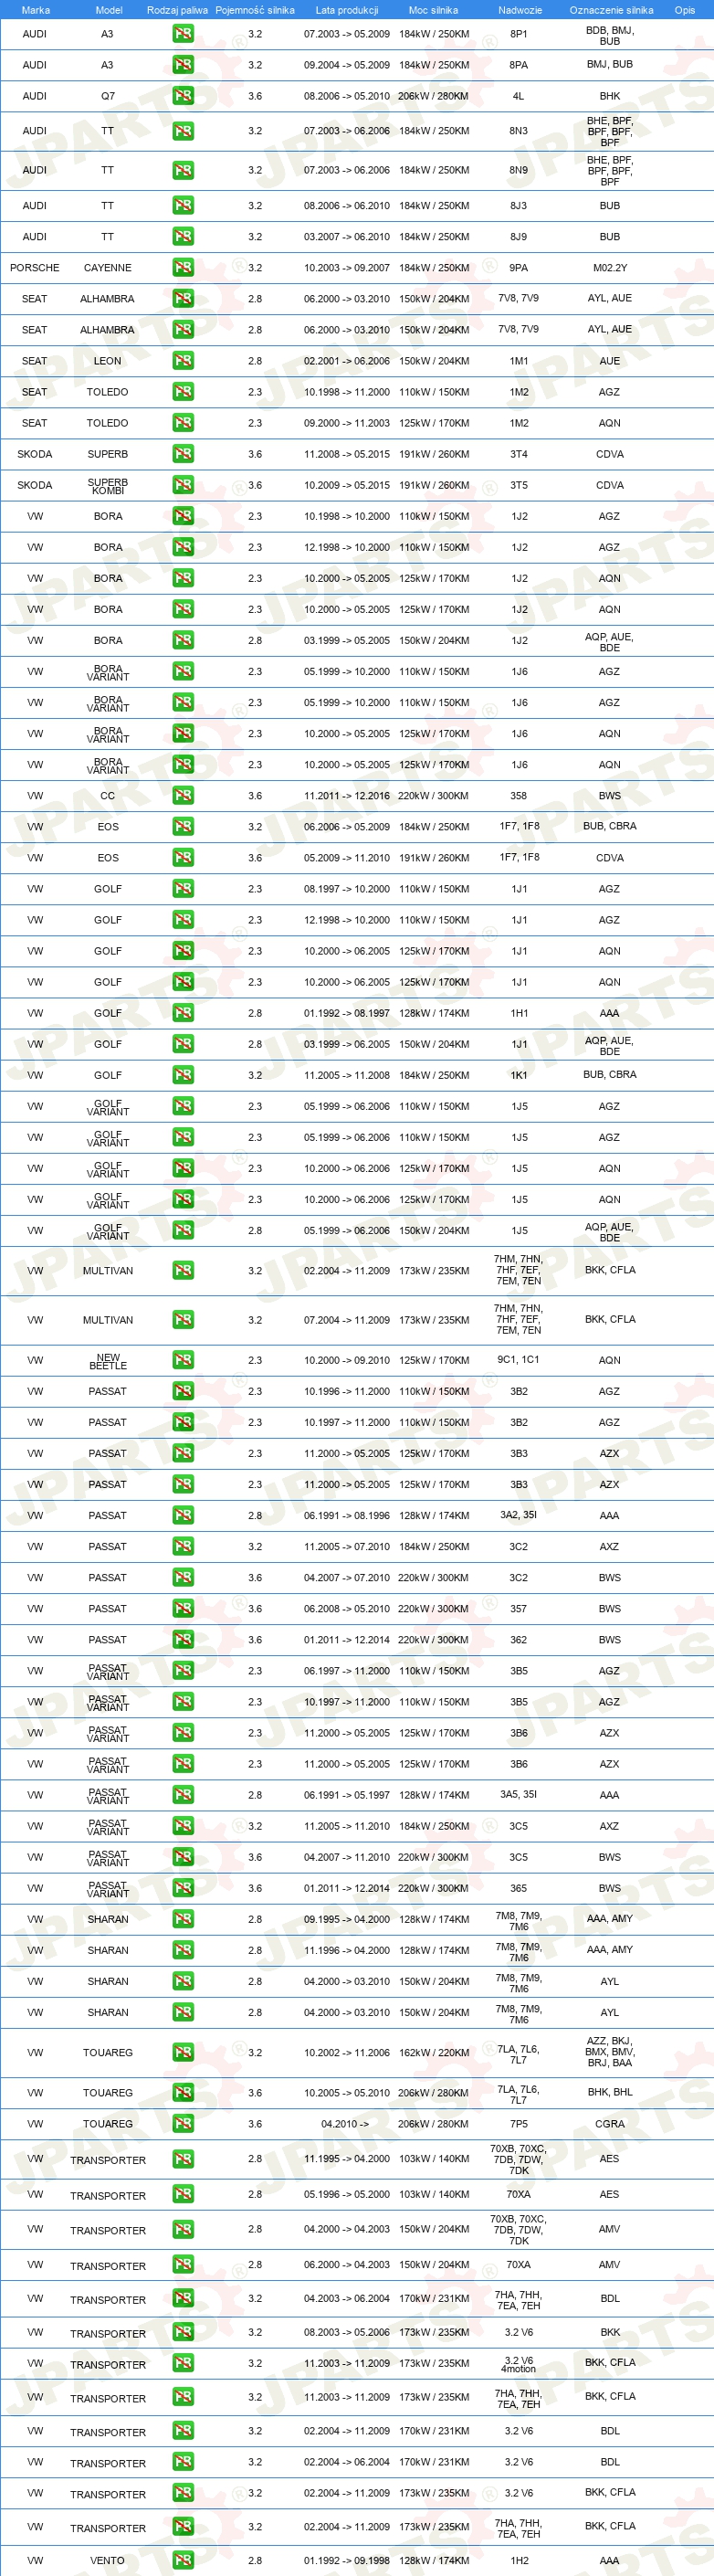
Task: Select the Q7 model cell
Action: [x=108, y=97]
